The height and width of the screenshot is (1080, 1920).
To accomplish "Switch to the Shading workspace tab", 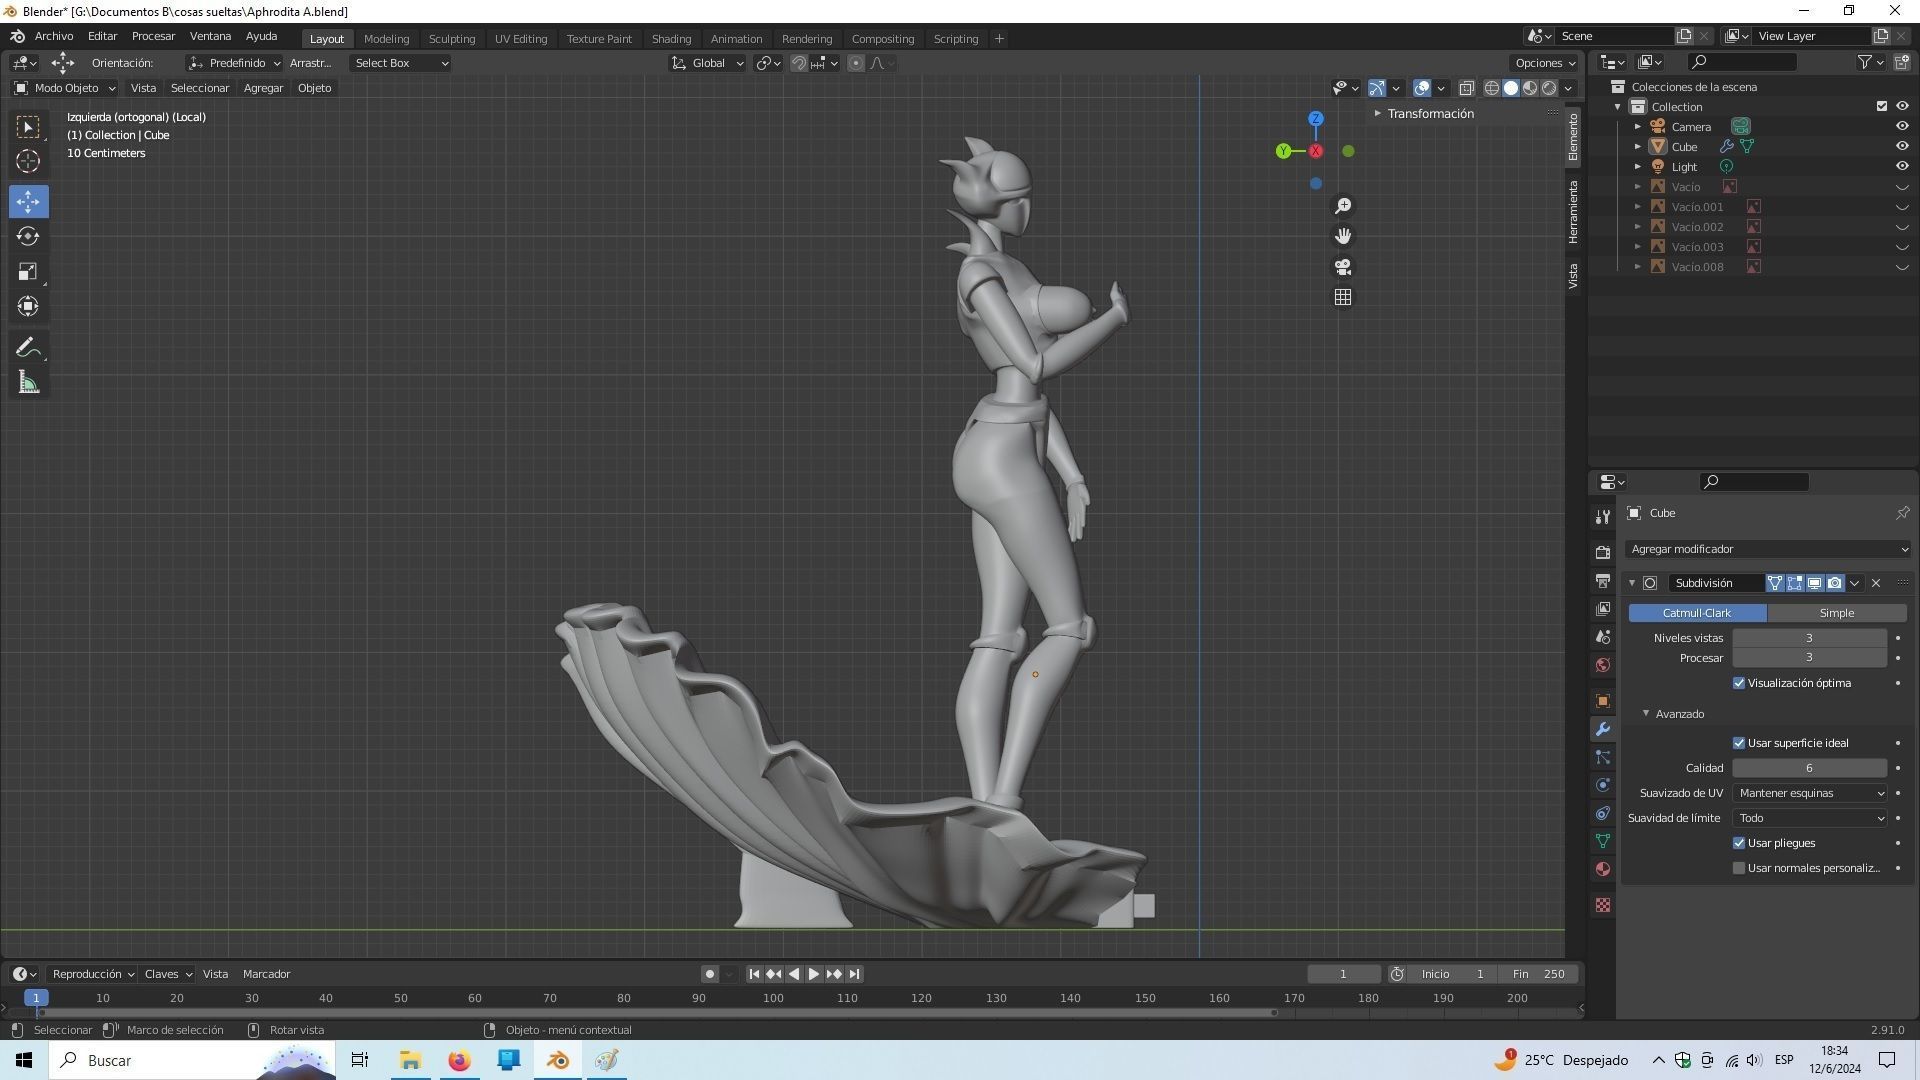I will (x=671, y=39).
